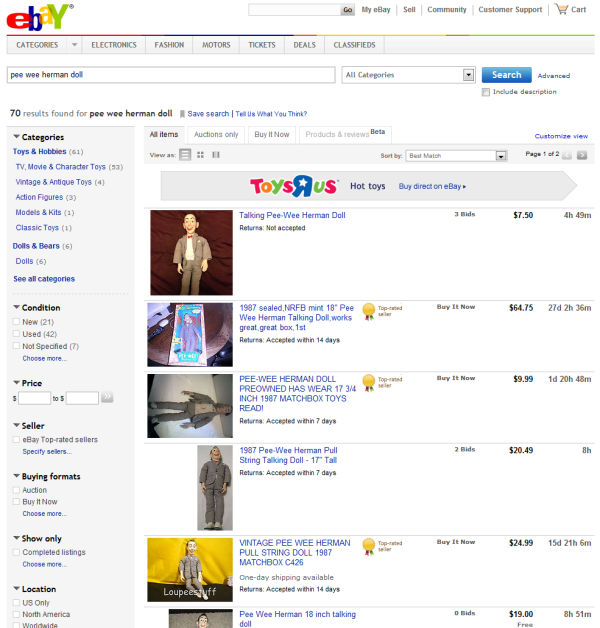The height and width of the screenshot is (628, 600).
Task: Switch to list view icon
Action: pos(185,155)
